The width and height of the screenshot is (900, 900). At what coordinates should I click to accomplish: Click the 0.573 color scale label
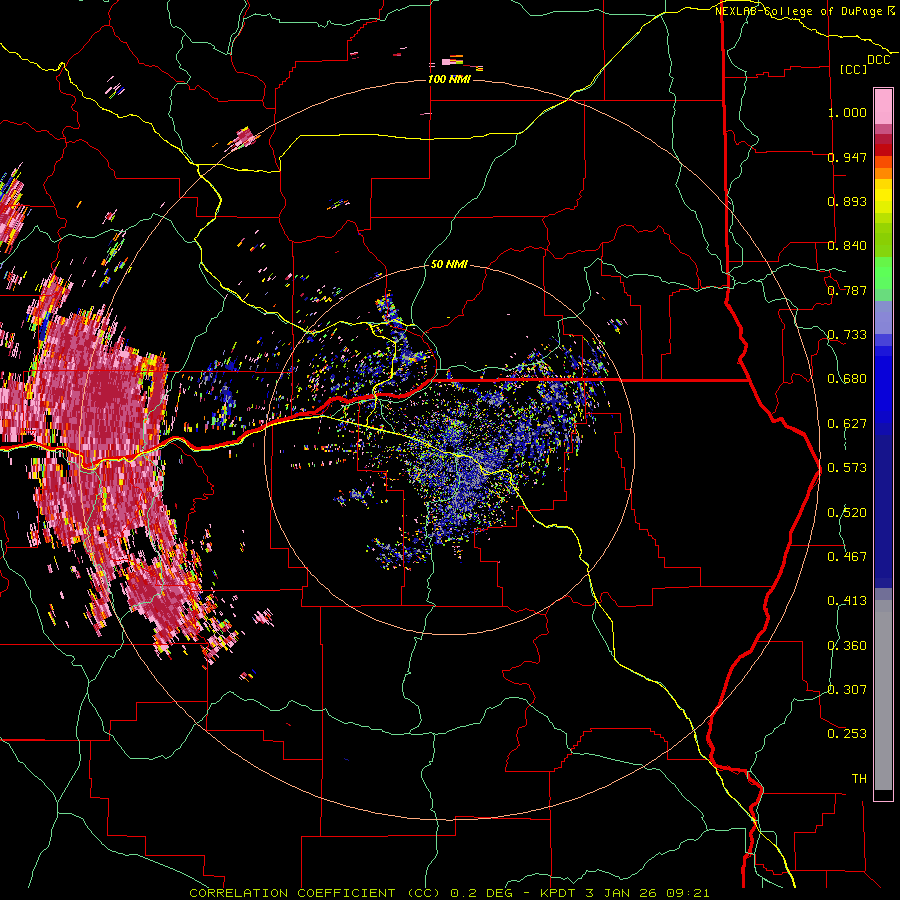(x=847, y=468)
